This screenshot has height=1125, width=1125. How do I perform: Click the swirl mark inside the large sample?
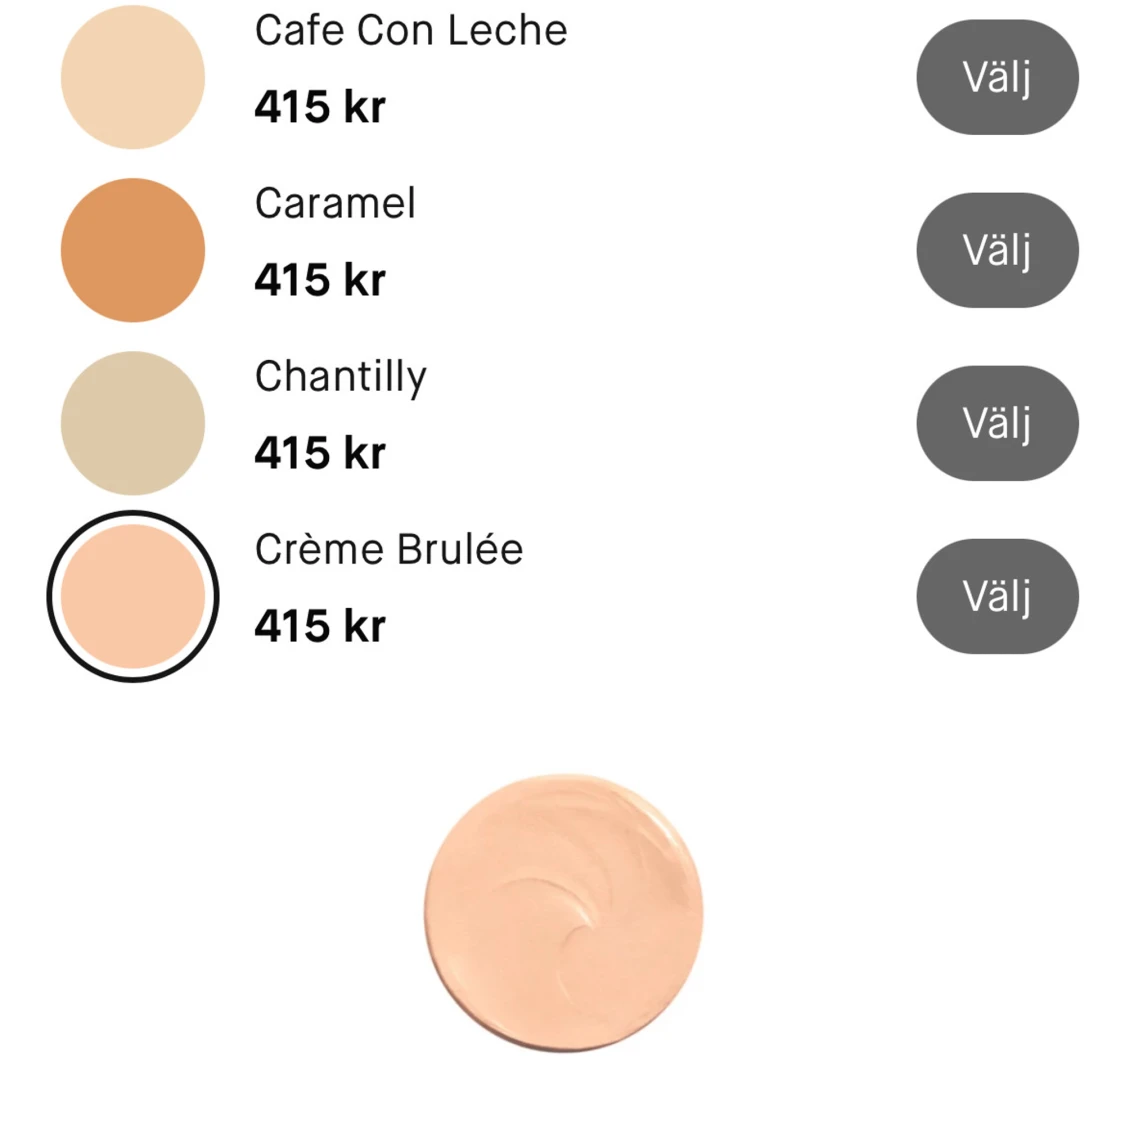click(x=567, y=910)
